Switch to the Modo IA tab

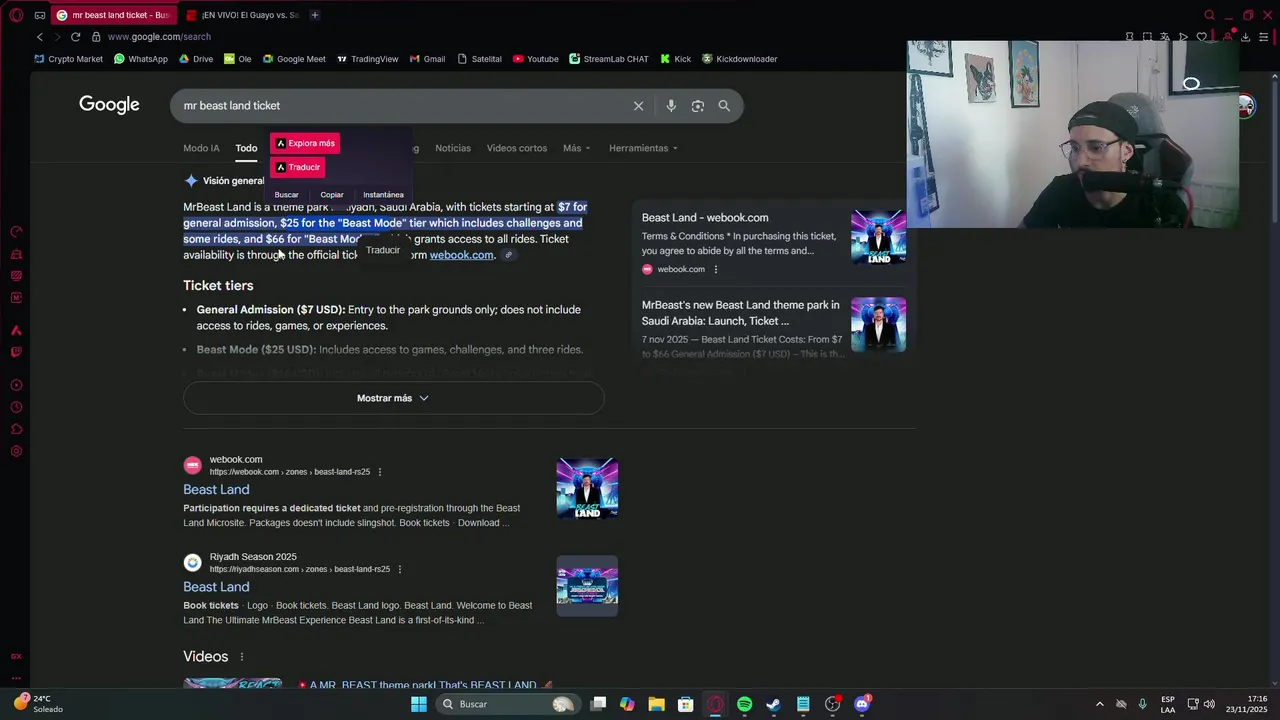coord(201,148)
